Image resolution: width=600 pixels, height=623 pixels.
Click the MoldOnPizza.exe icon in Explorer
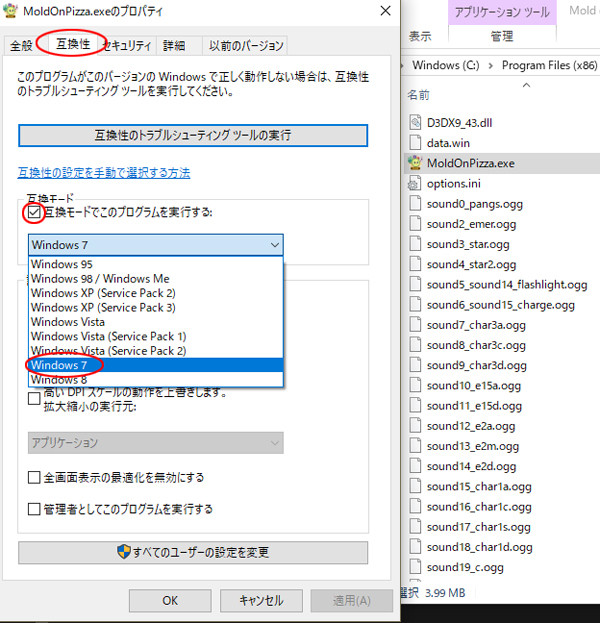[415, 163]
